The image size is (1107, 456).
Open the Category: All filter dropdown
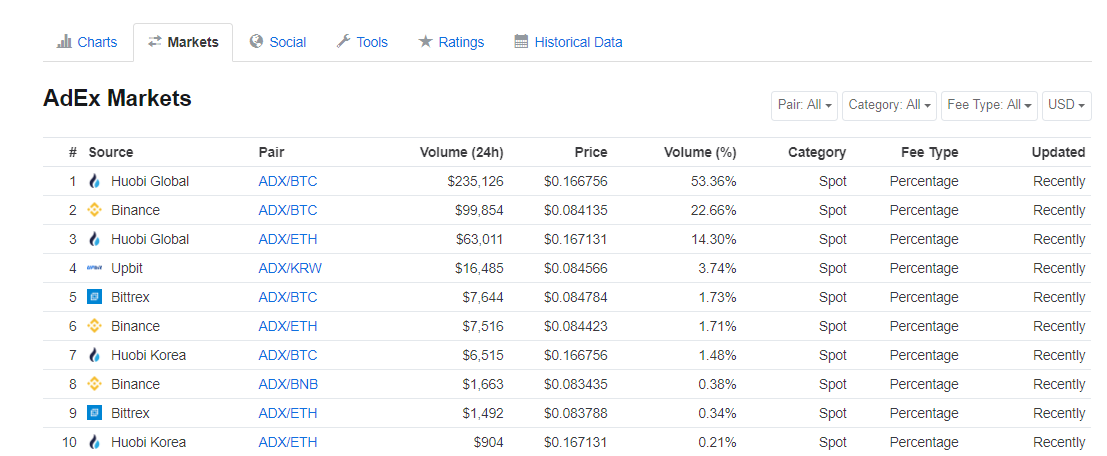click(890, 105)
